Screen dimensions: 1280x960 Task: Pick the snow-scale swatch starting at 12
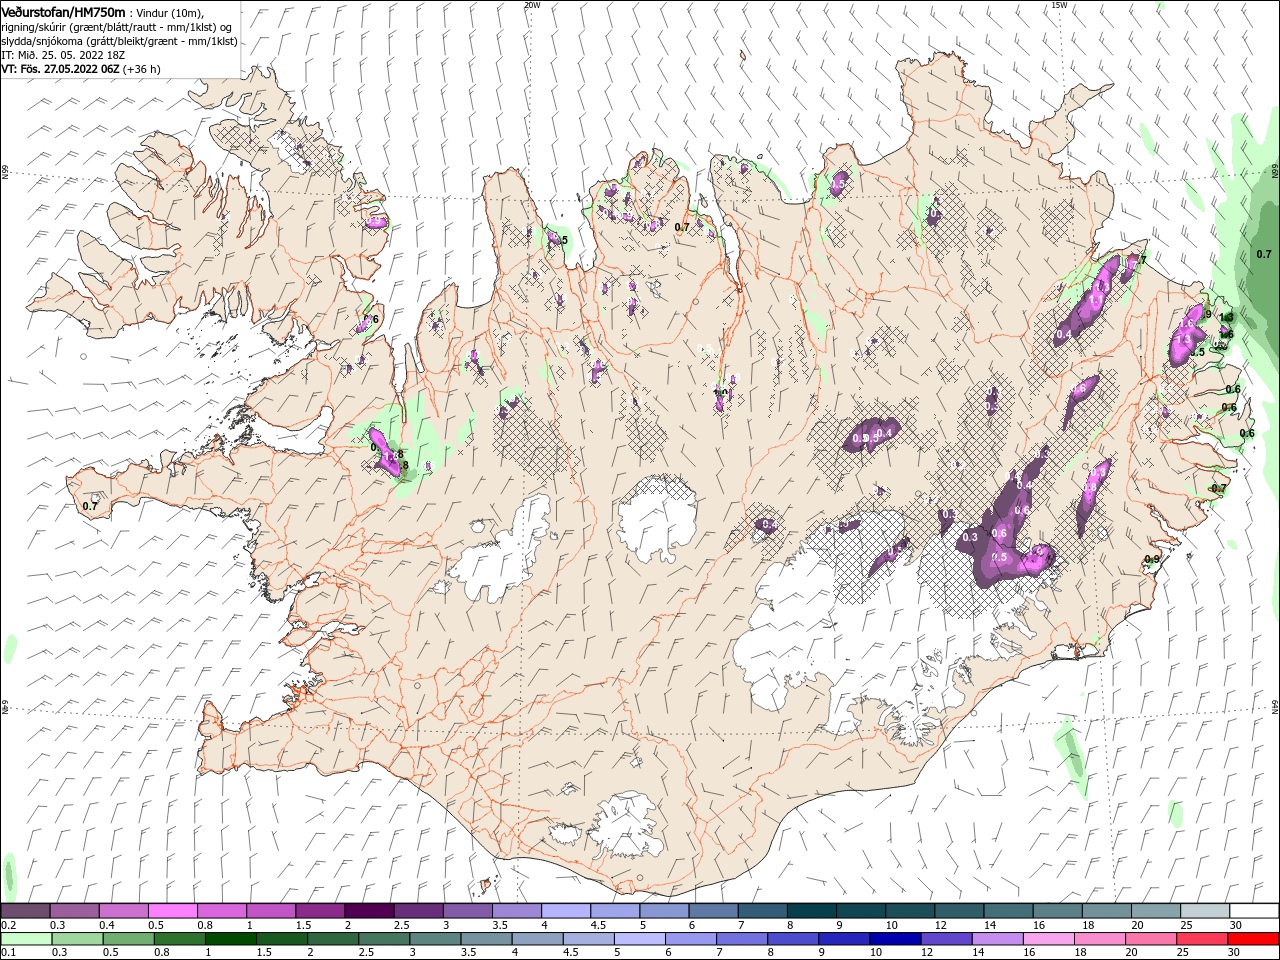click(959, 911)
